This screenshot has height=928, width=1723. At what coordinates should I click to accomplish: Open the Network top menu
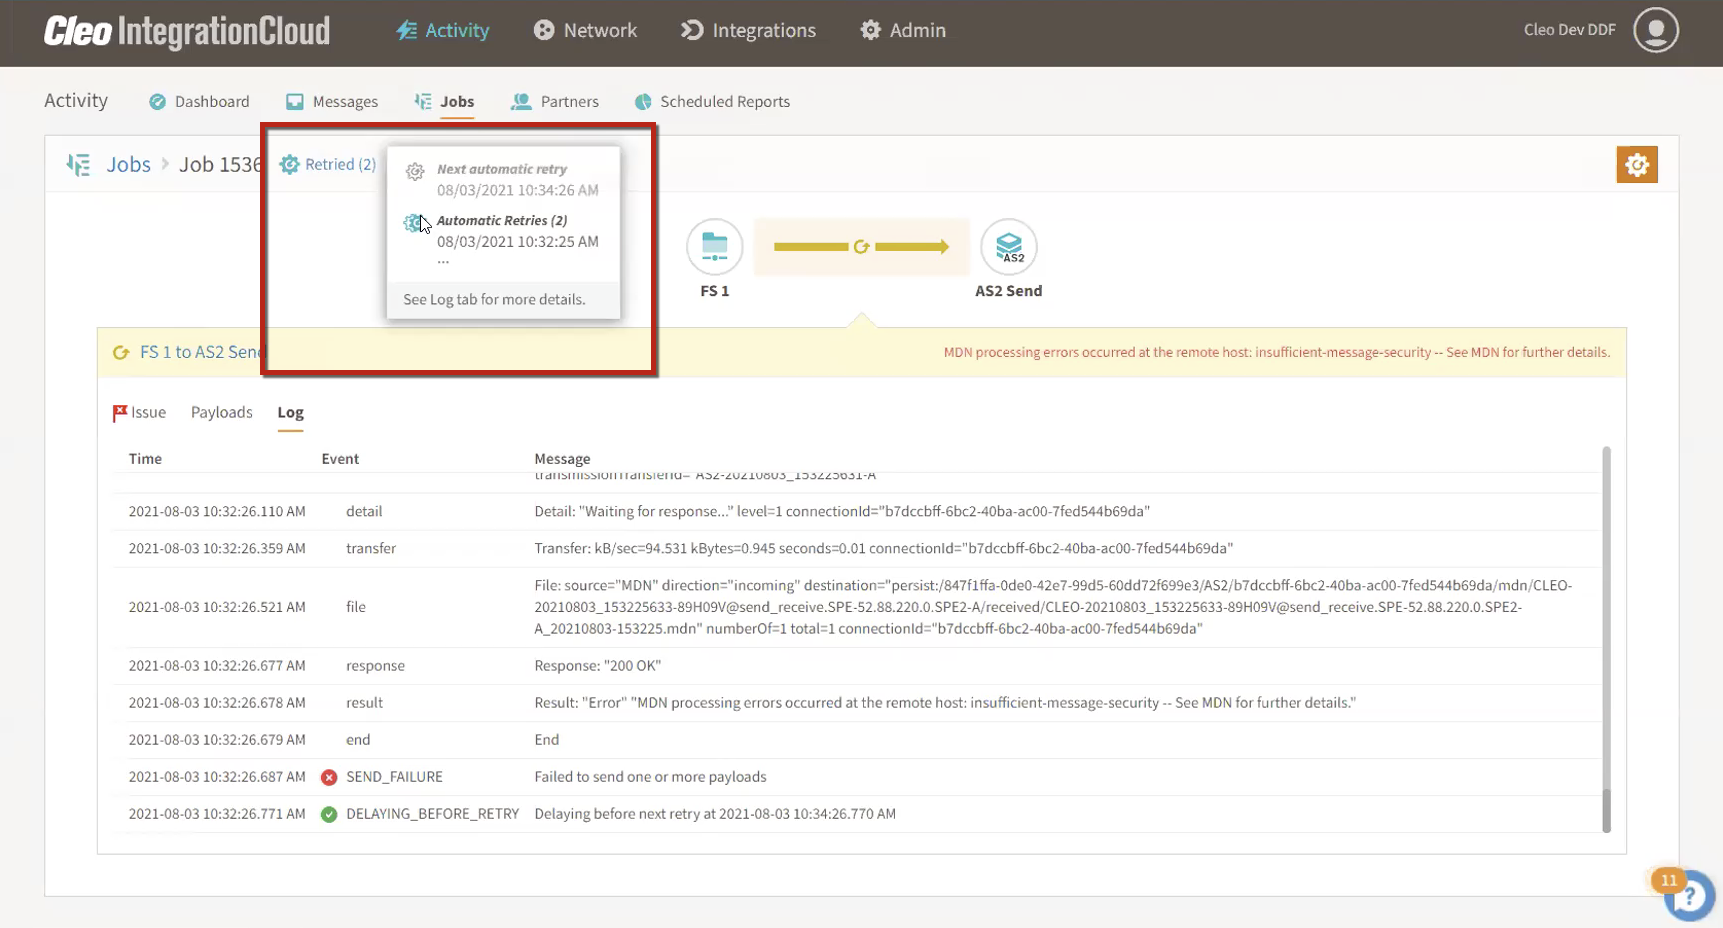tap(585, 30)
